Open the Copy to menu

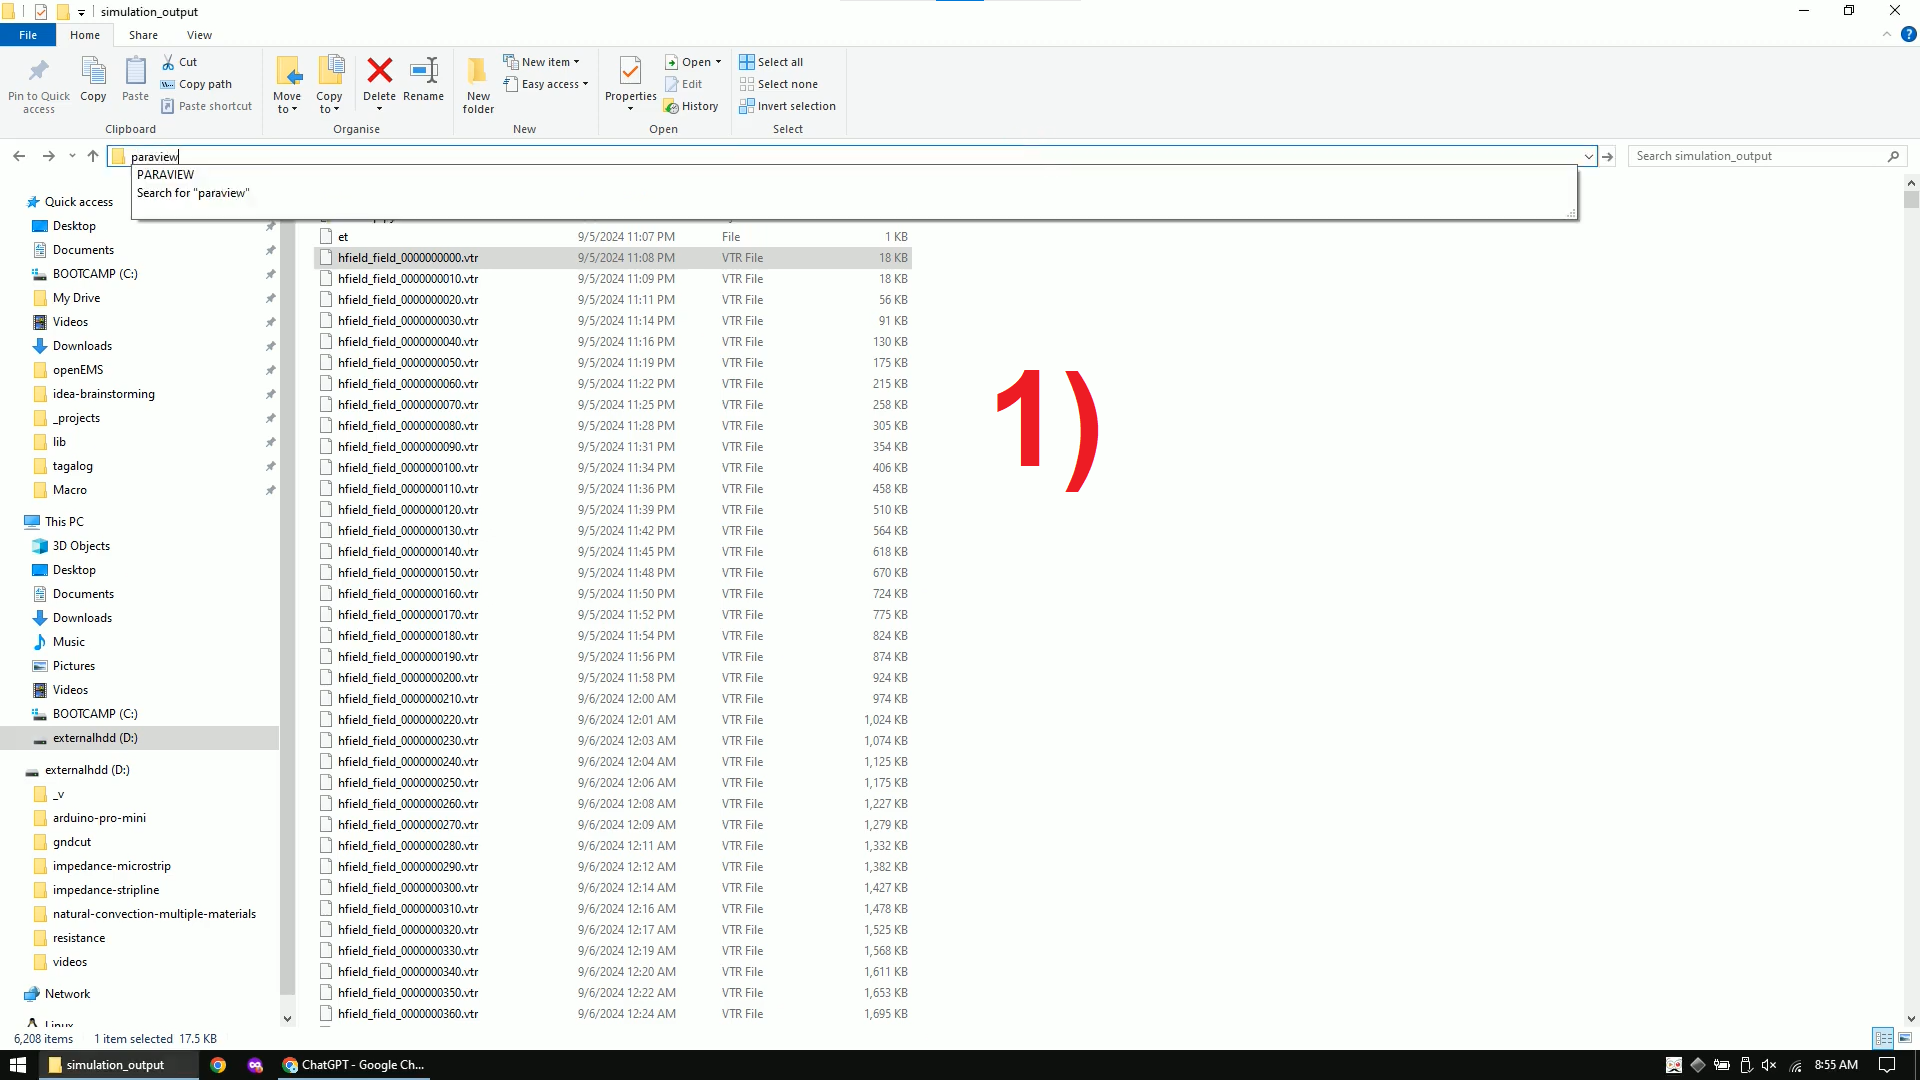(330, 85)
